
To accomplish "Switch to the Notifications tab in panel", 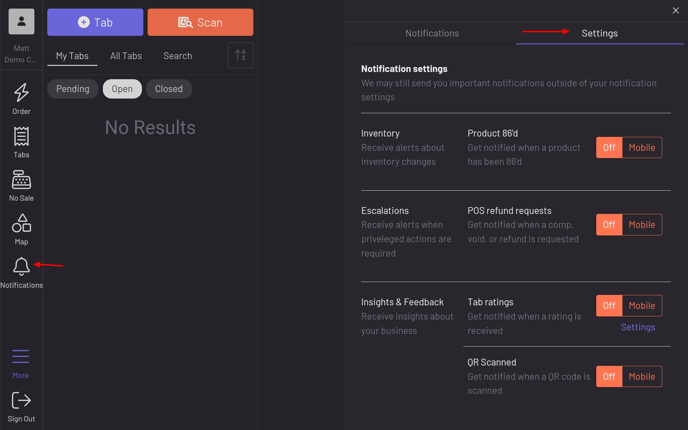I will (432, 33).
